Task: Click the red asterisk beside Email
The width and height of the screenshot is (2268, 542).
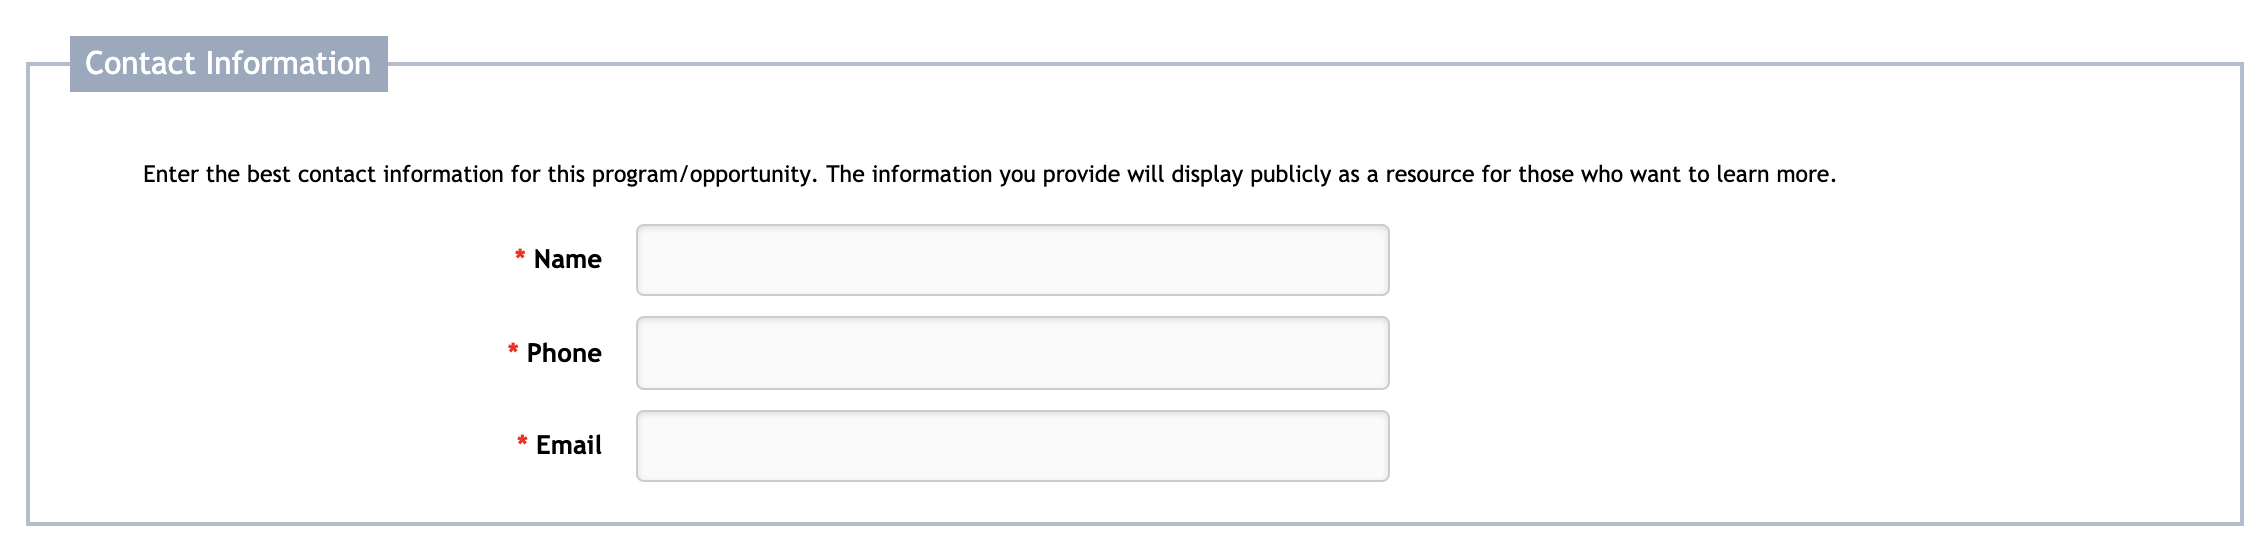Action: coord(522,442)
